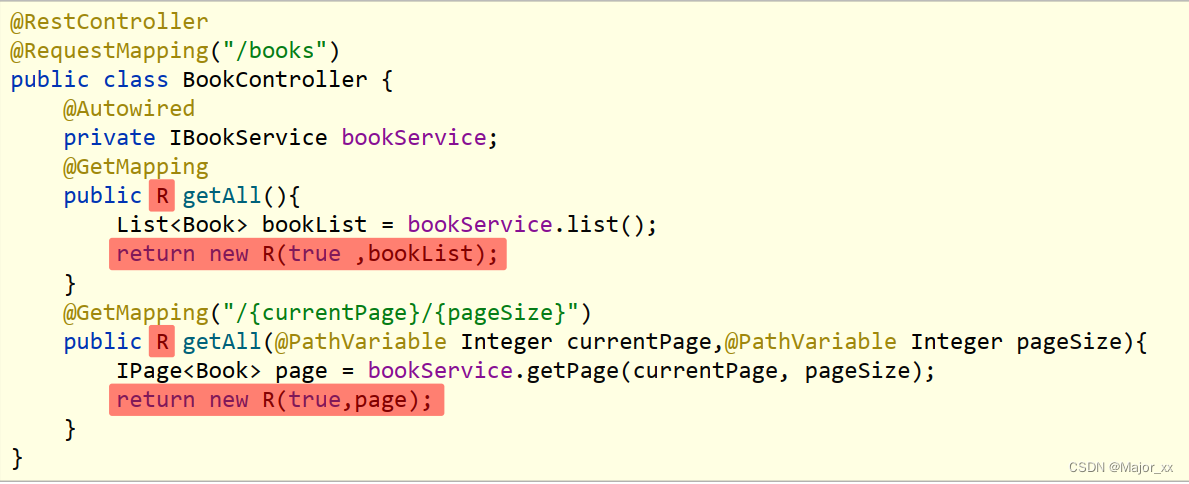Click the List<Book> type
Screen dimensions: 1189x484
(x=182, y=225)
